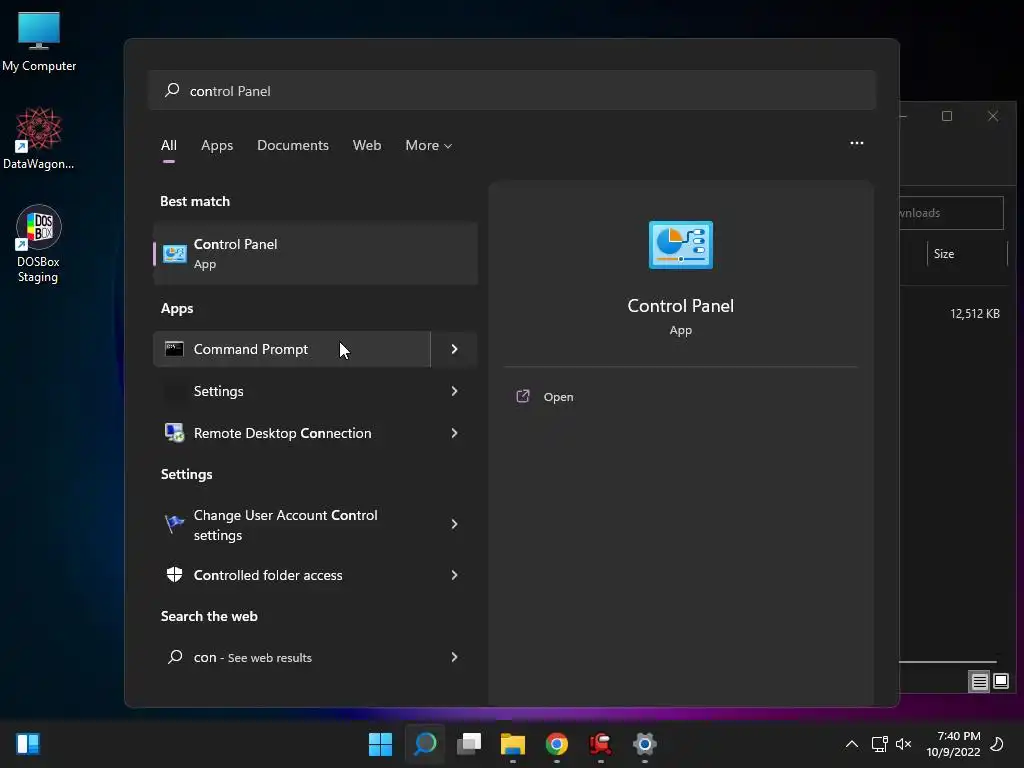
Task: Switch Explorer window to large icons view
Action: (x=1000, y=682)
